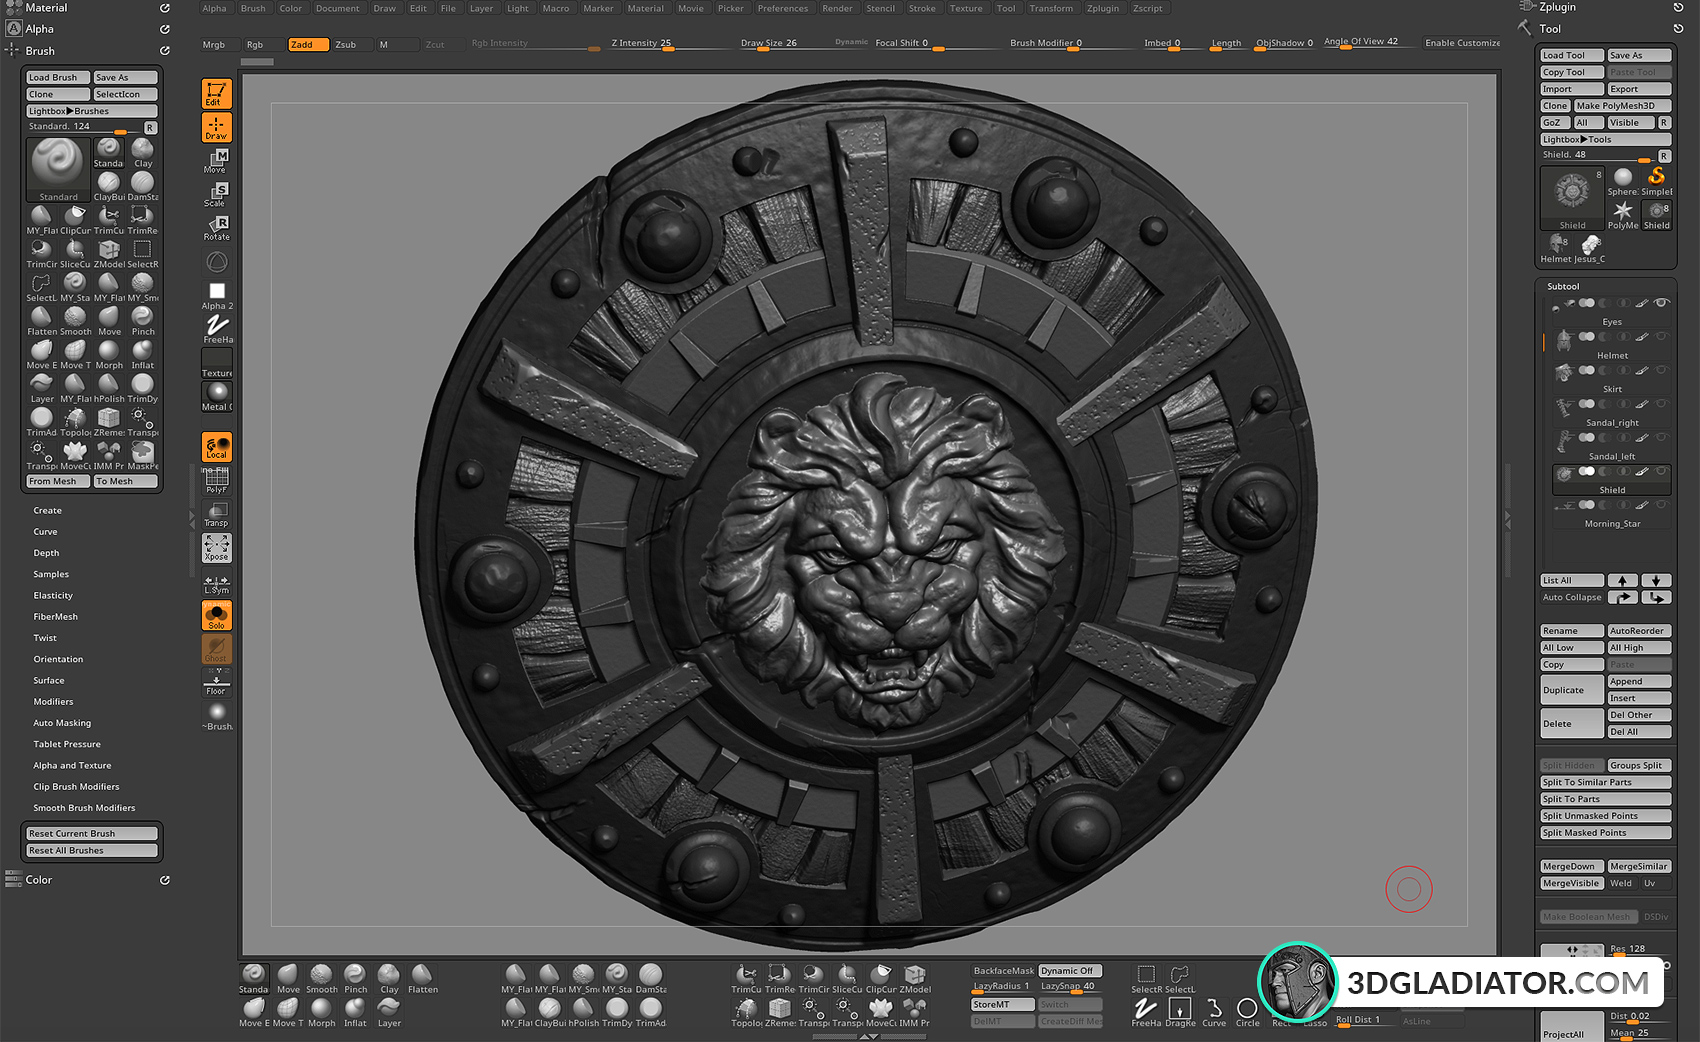Select the Morph brush in left palette
This screenshot has height=1042, width=1700.
[109, 355]
